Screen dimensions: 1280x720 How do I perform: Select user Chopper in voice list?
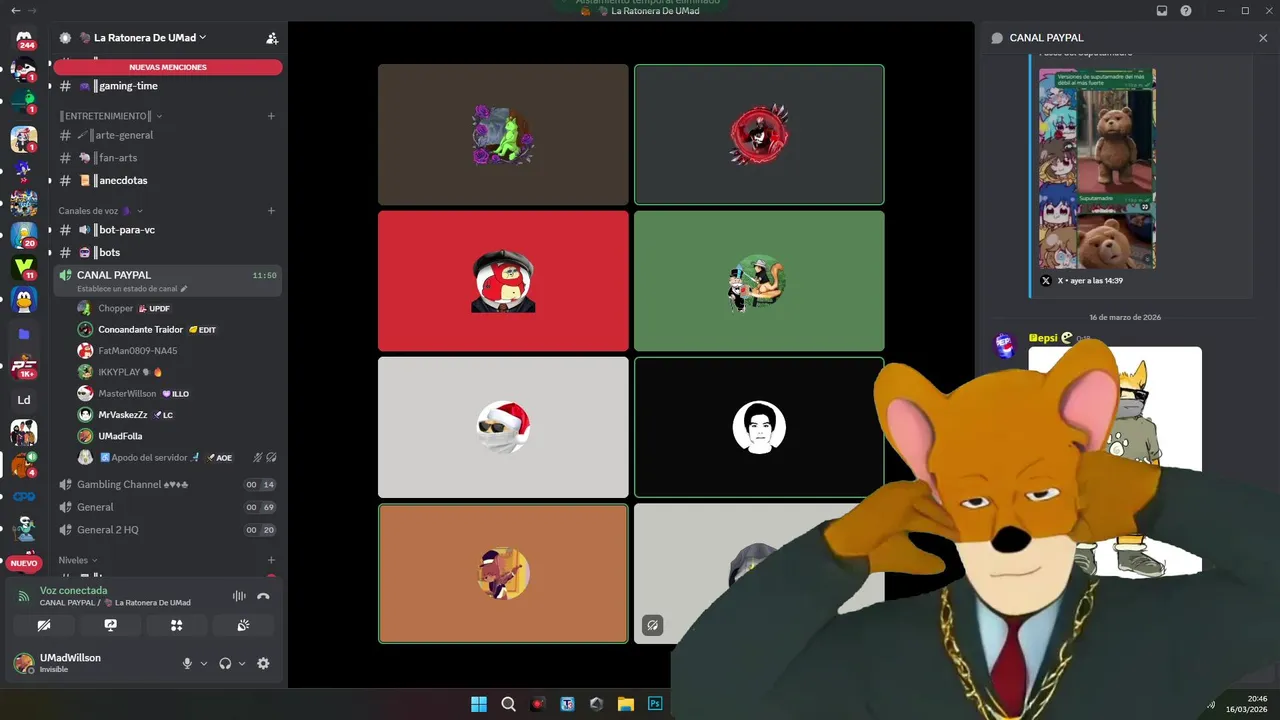pyautogui.click(x=178, y=308)
